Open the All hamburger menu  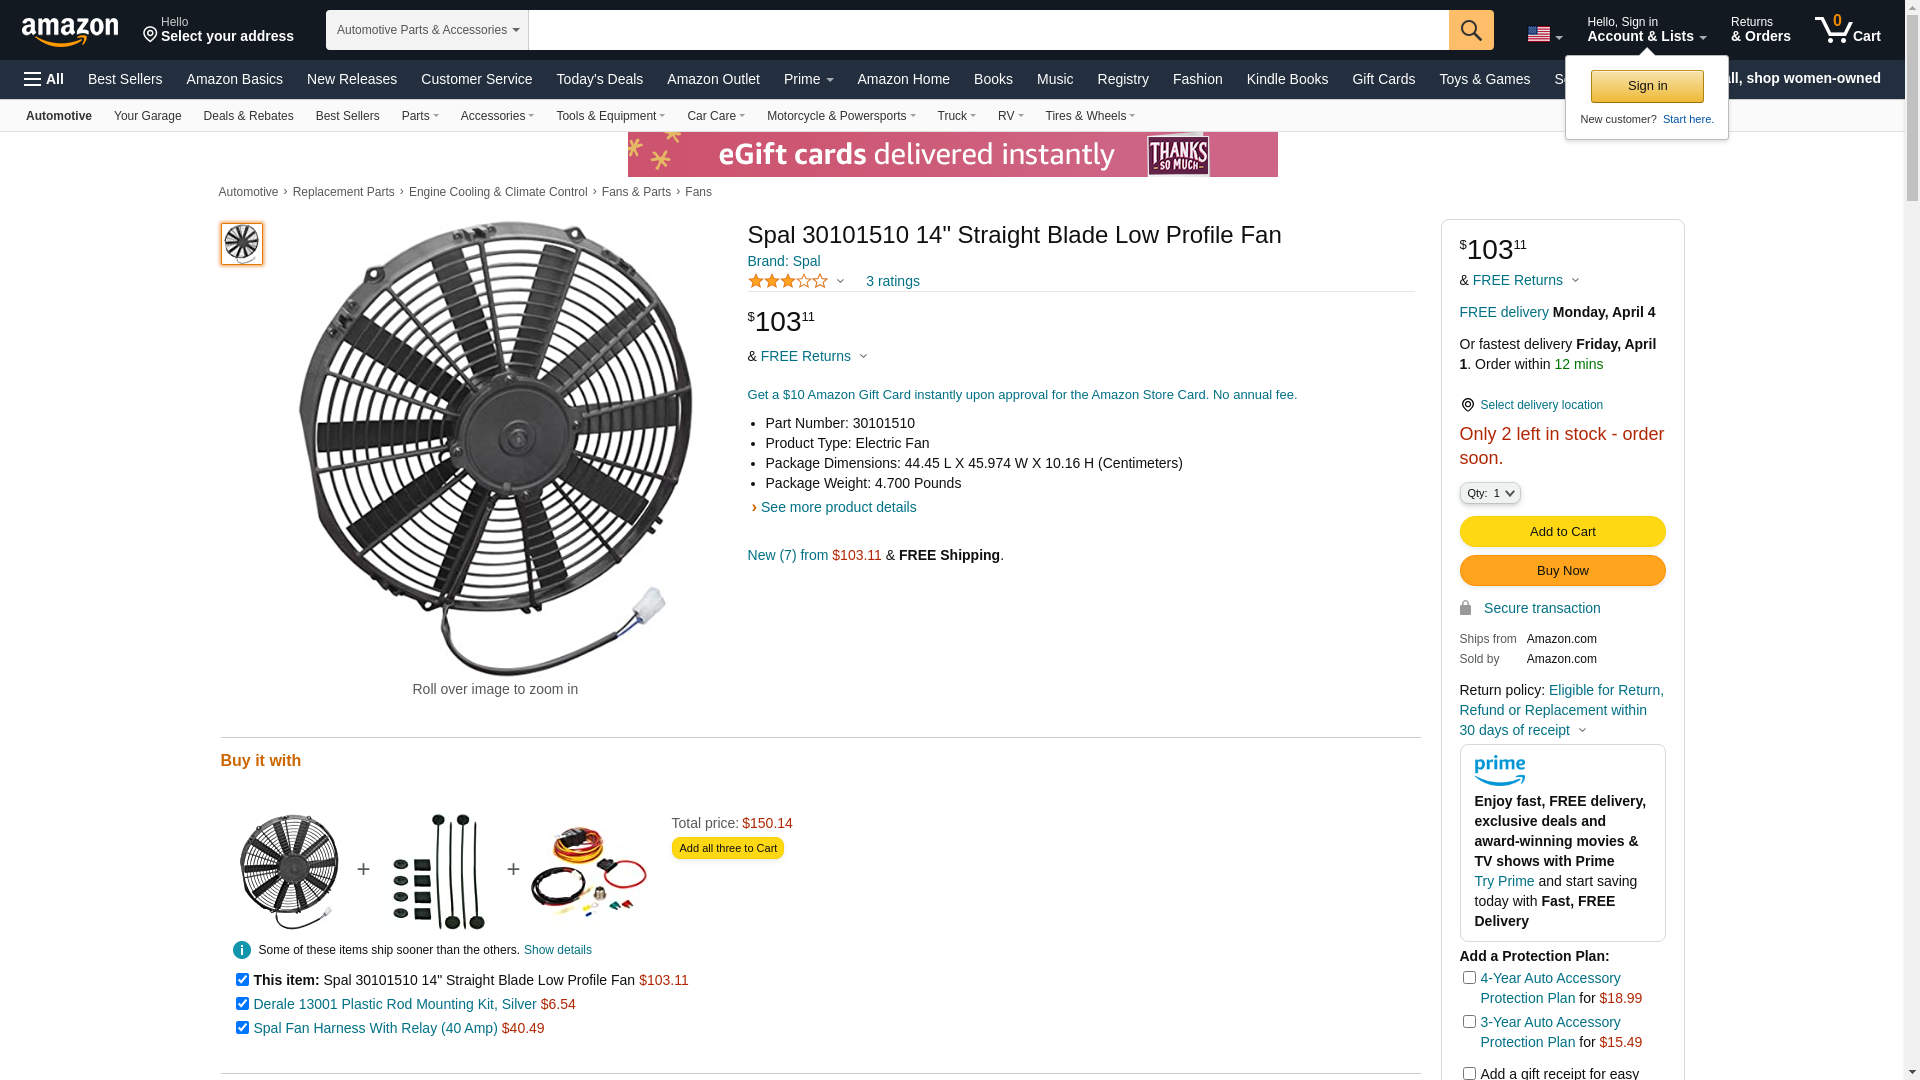[44, 79]
